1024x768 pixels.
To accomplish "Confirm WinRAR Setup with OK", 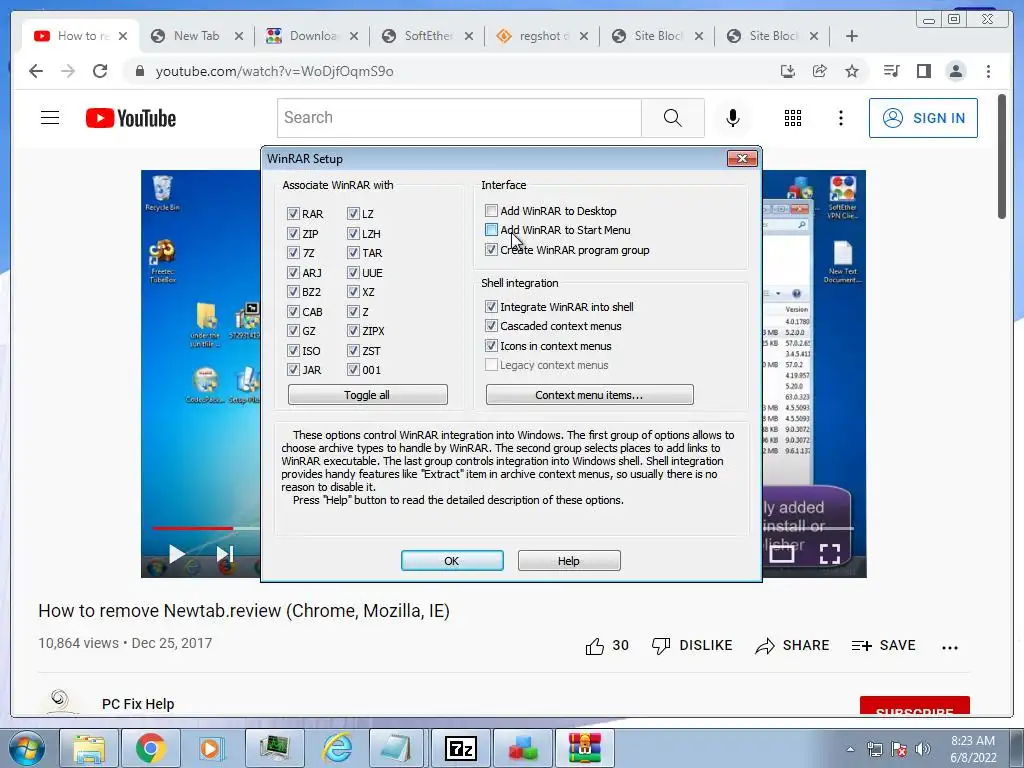I will coord(452,560).
